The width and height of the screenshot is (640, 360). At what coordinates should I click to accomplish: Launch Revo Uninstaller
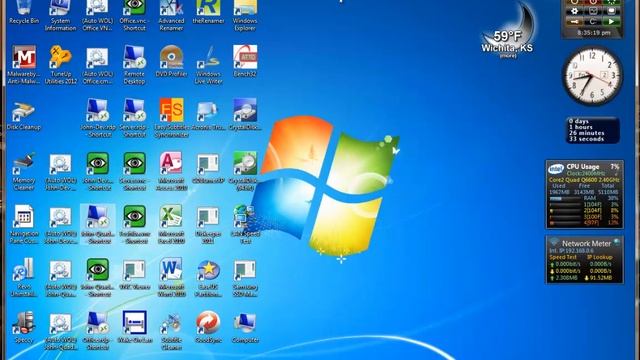coord(24,278)
